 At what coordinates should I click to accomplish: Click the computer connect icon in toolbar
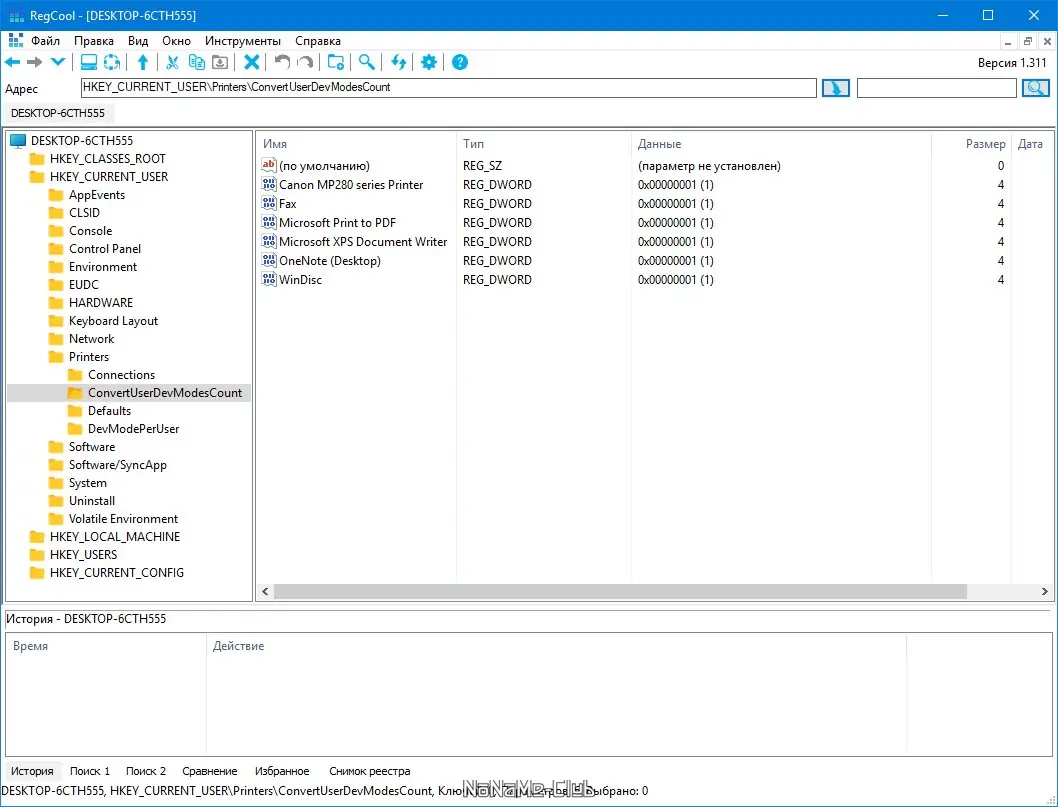coord(88,62)
